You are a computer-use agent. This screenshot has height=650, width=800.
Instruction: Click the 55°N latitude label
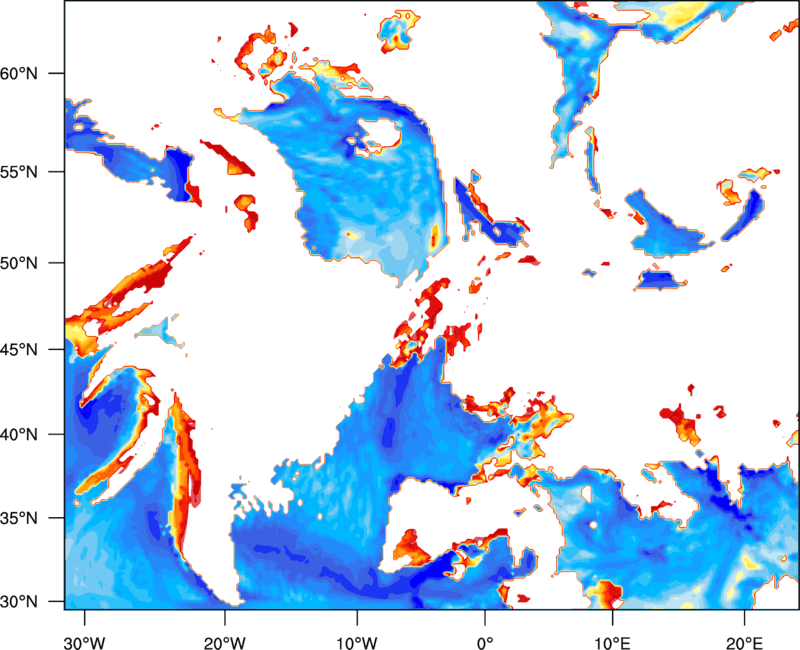(x=19, y=172)
